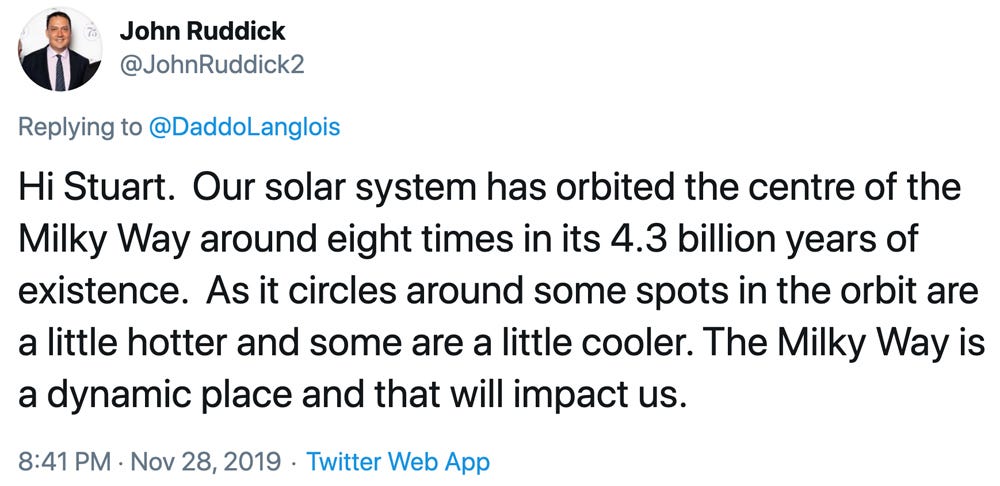Click the display name John Ruddick
The width and height of the screenshot is (1000, 486).
point(202,31)
